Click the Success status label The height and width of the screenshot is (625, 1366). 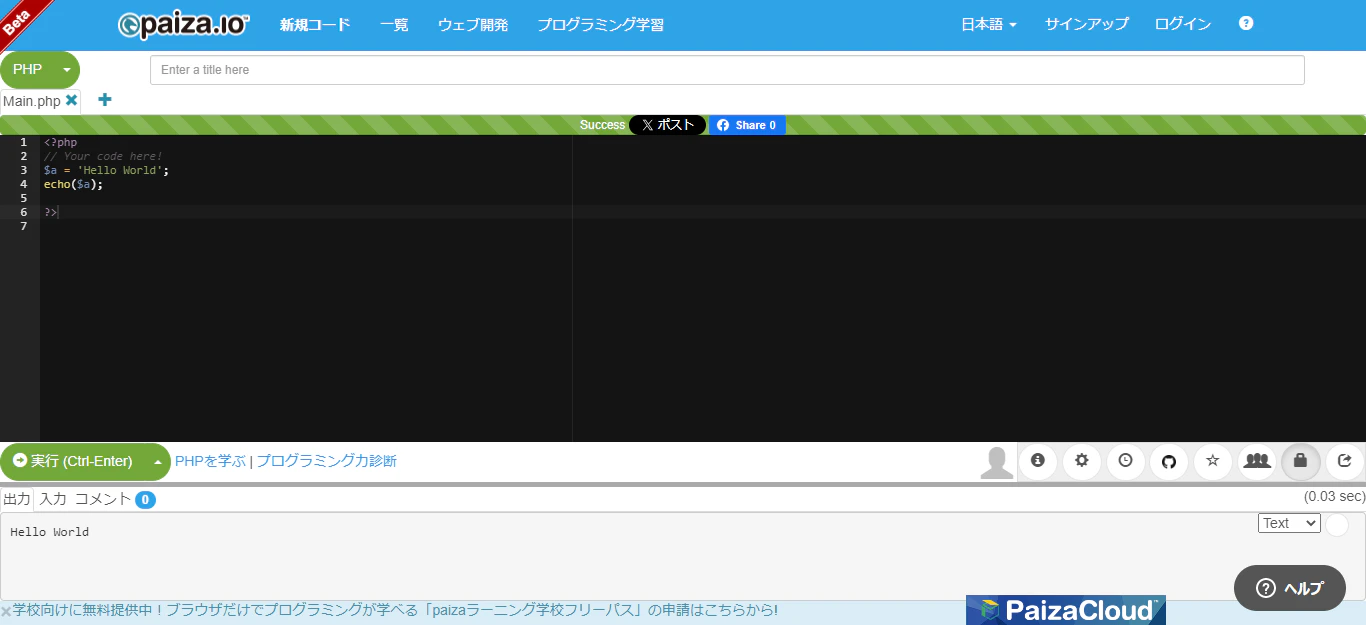[602, 125]
